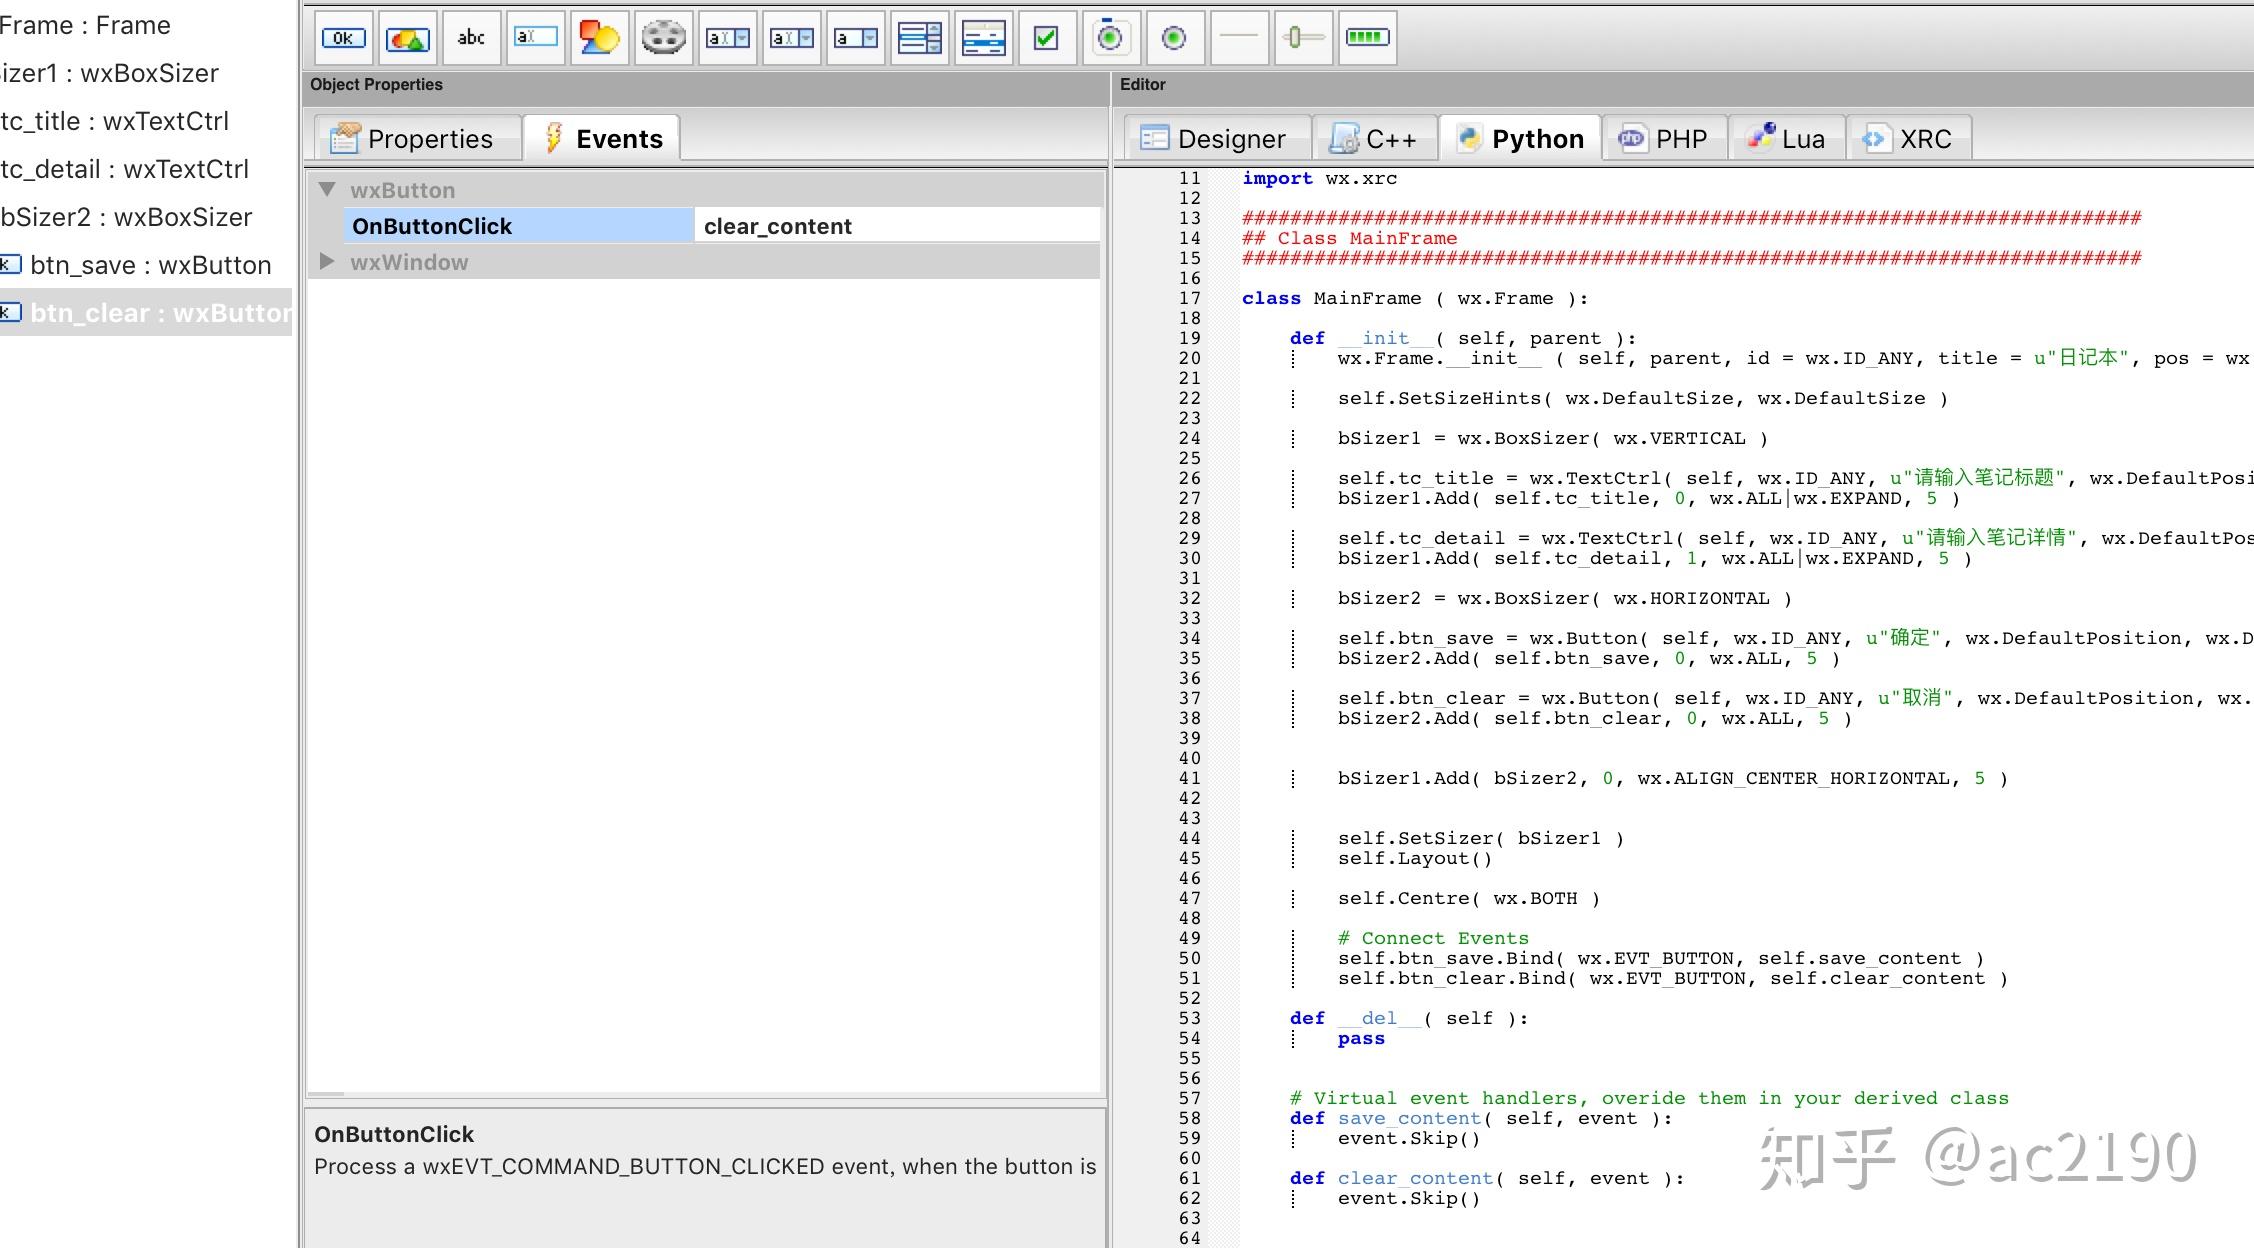Select the list box widget icon
The width and height of the screenshot is (2254, 1248).
[919, 38]
